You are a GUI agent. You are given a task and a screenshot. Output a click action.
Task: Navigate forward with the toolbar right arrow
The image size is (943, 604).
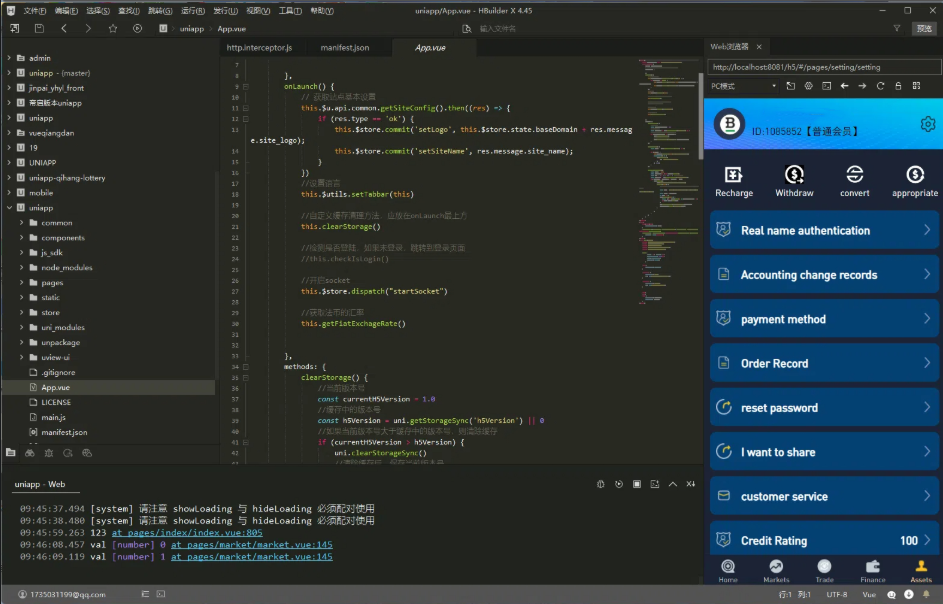88,28
